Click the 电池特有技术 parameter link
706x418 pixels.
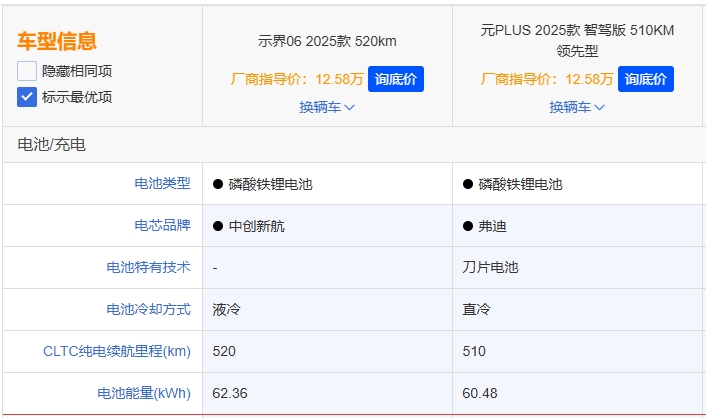tap(149, 267)
